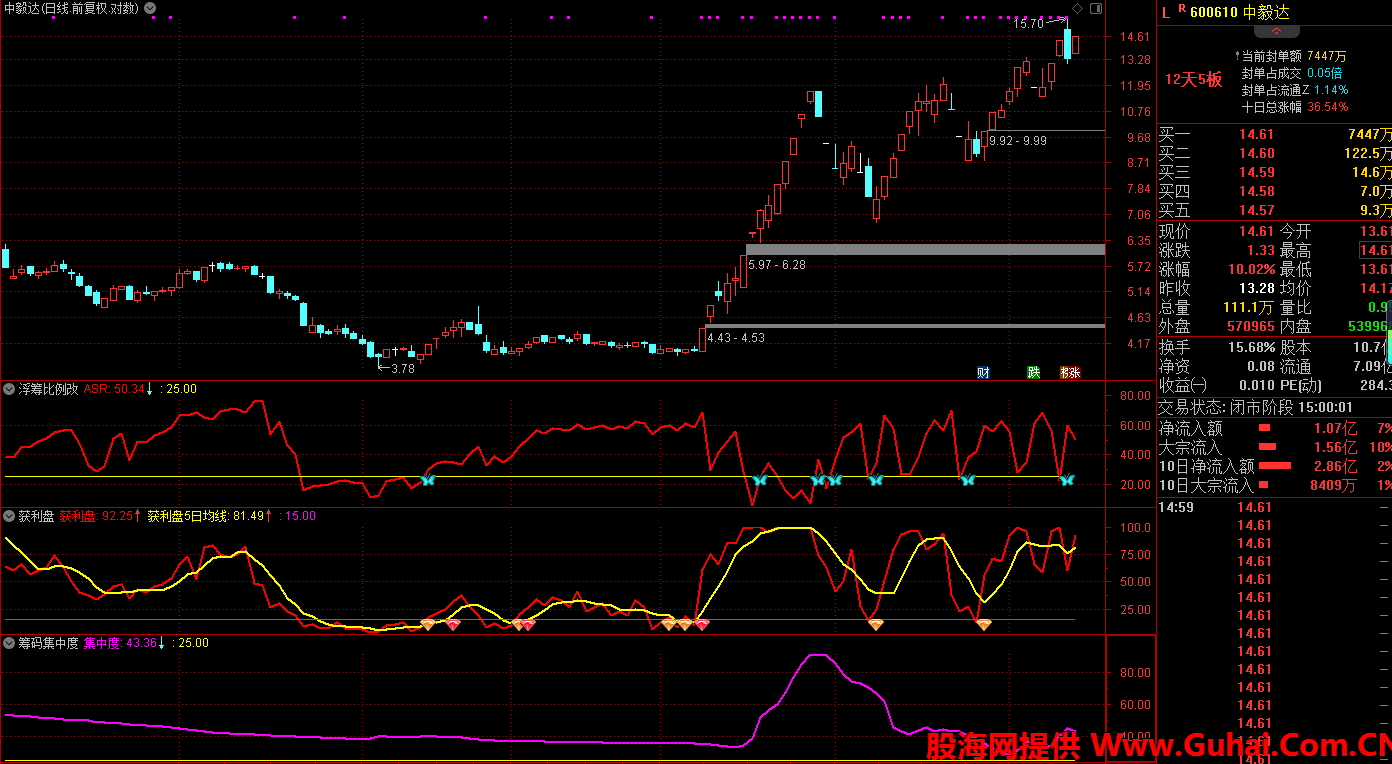Open the 筹码集中度 indicator menu
This screenshot has width=1392, height=764.
coord(10,643)
